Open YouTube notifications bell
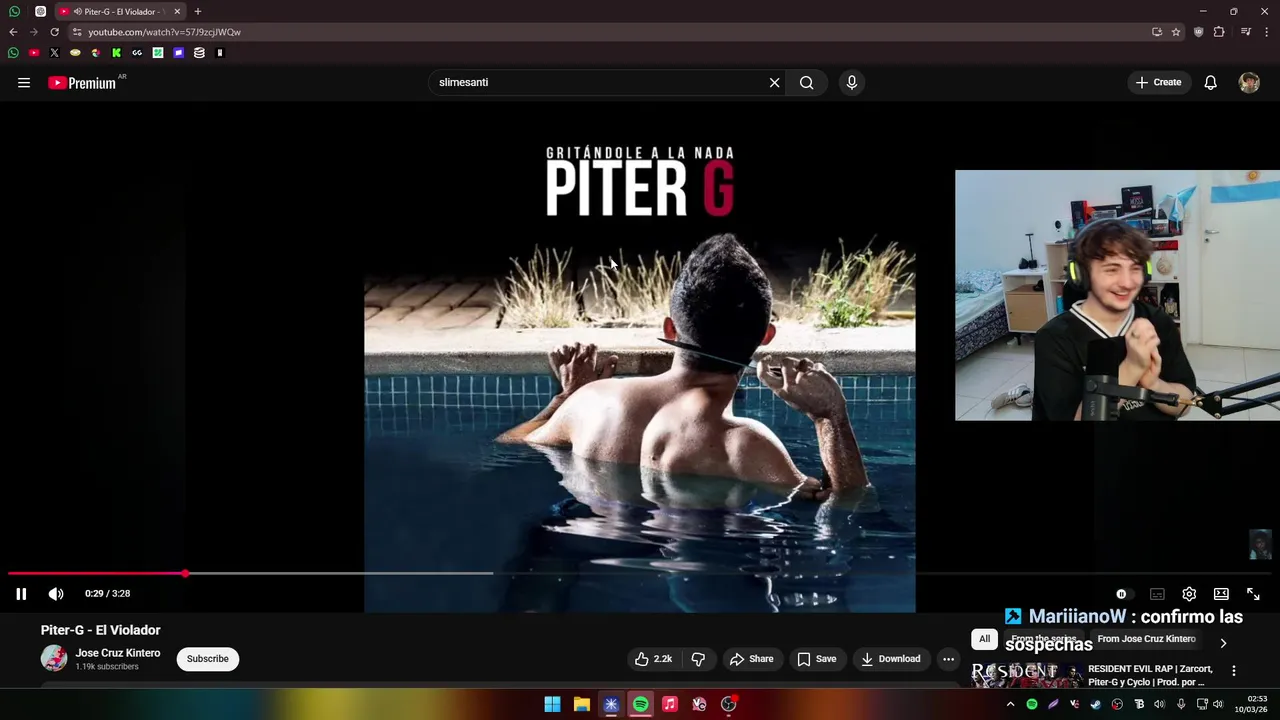Viewport: 1280px width, 720px height. tap(1210, 83)
